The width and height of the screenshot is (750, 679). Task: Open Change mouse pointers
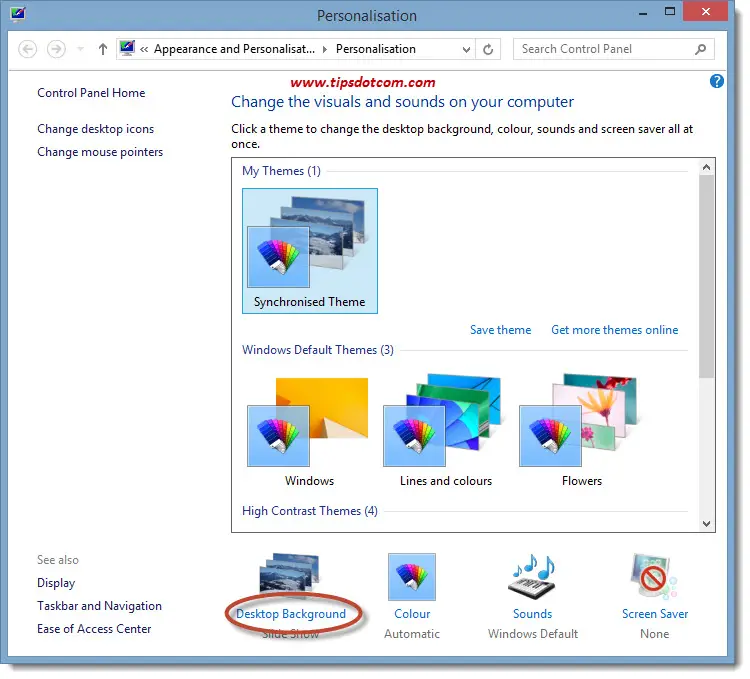[100, 152]
